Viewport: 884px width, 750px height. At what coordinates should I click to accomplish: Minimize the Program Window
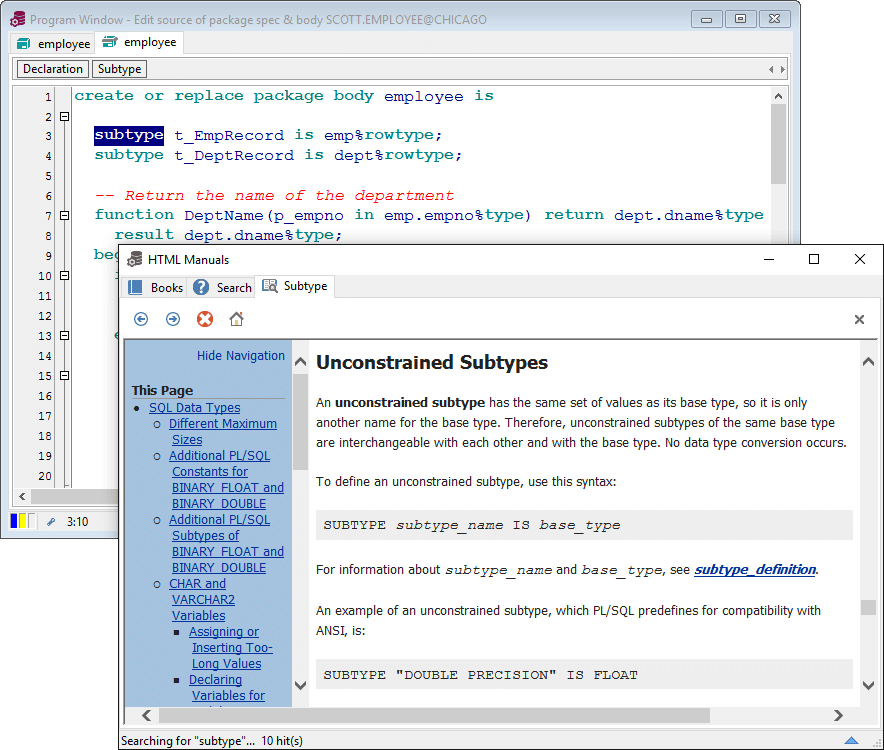[x=706, y=19]
